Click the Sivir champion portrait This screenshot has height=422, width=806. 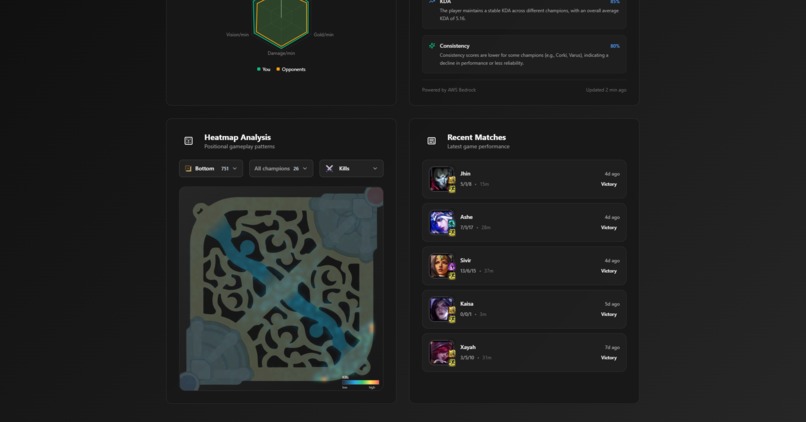click(441, 266)
